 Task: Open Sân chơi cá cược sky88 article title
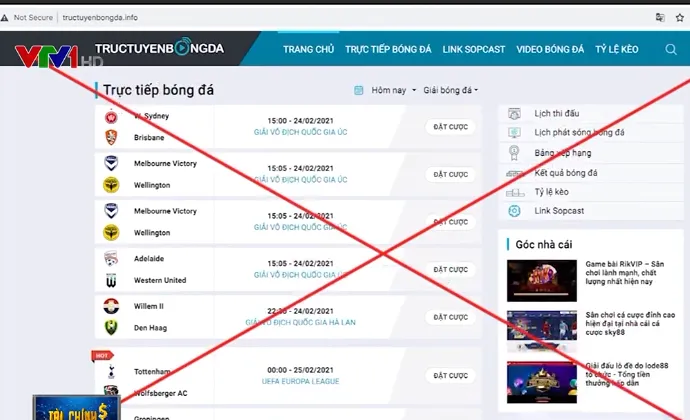pos(630,324)
